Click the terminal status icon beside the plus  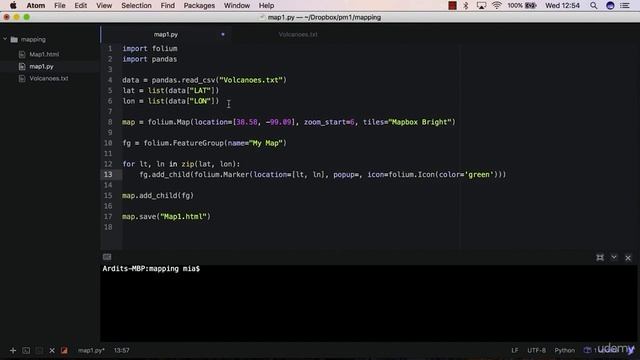click(26, 350)
